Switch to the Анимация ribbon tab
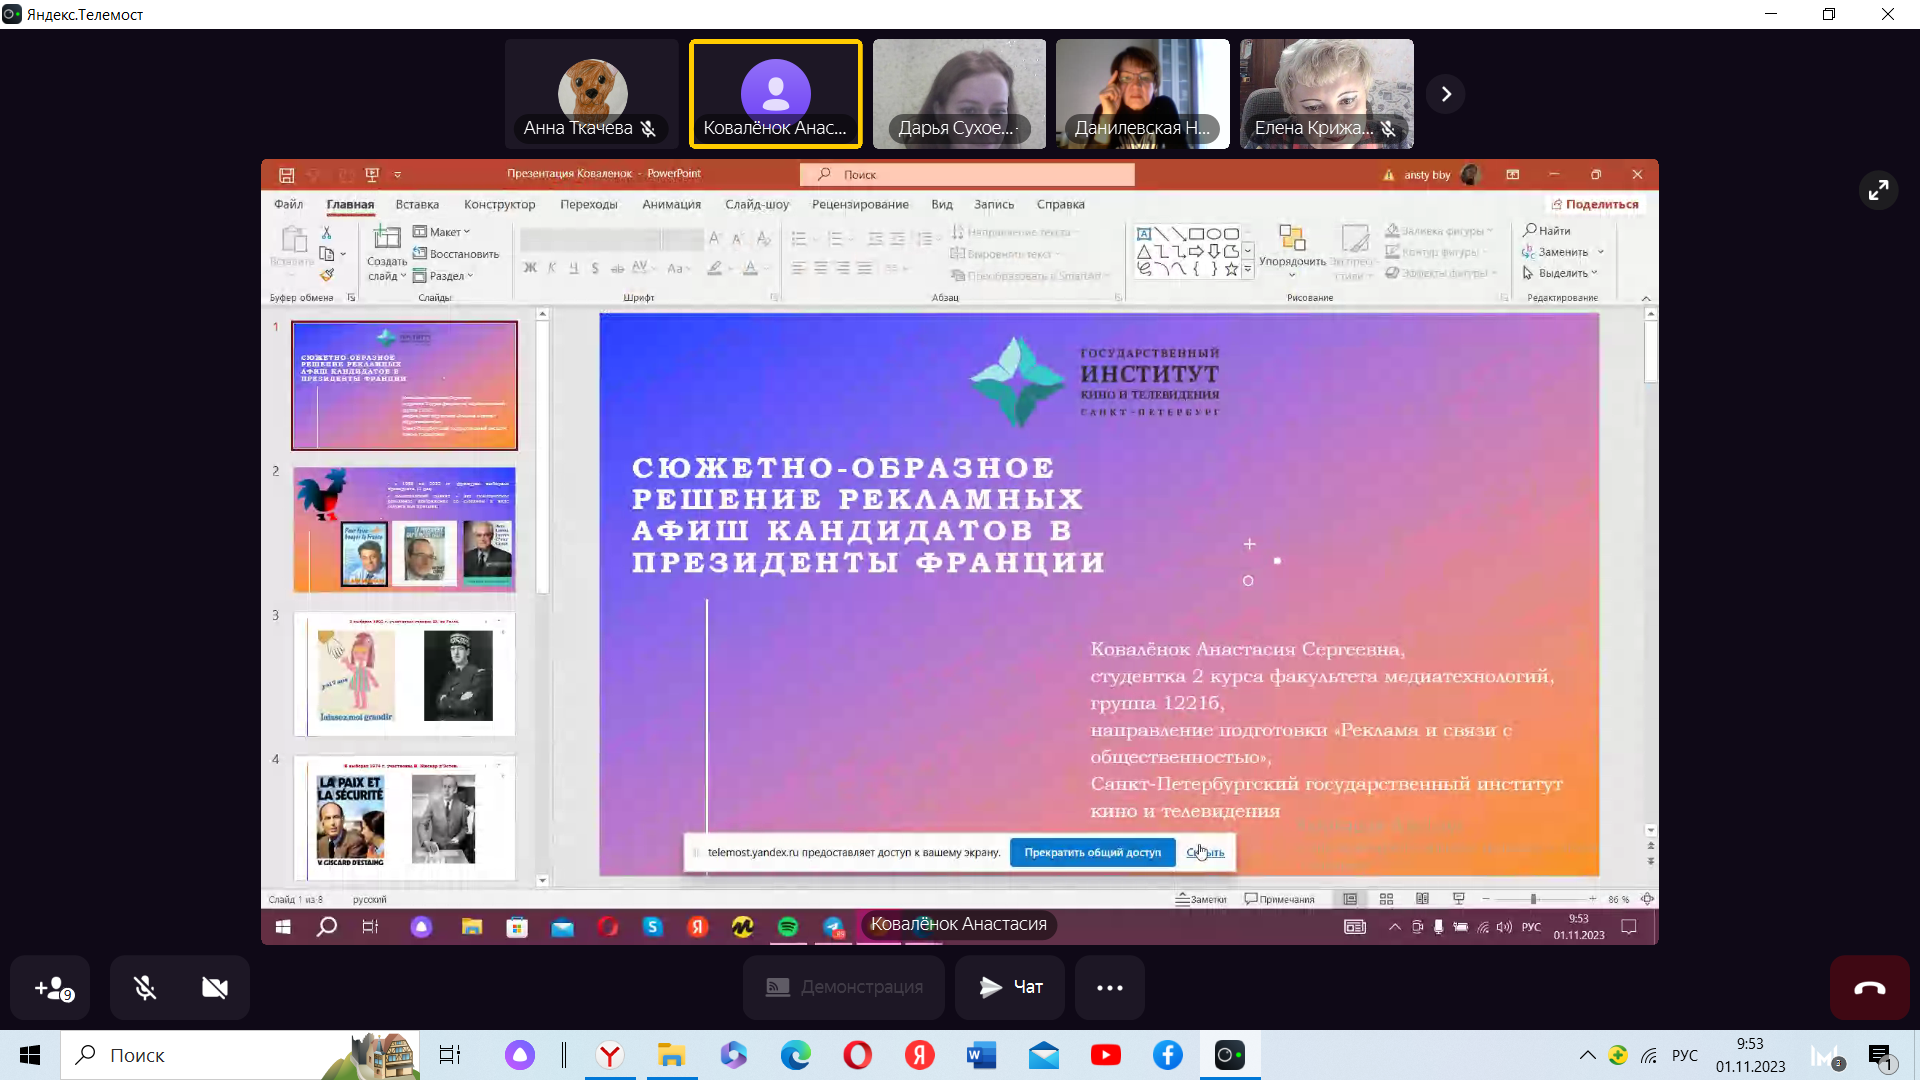This screenshot has width=1920, height=1080. pos(671,204)
